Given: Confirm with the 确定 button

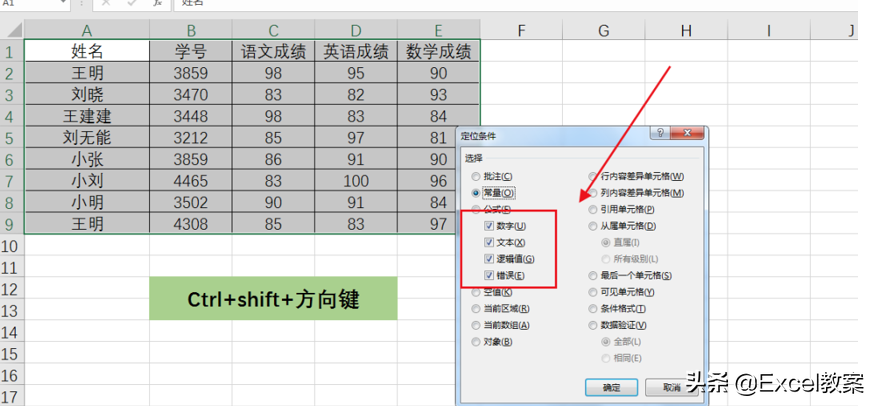Looking at the screenshot, I should pyautogui.click(x=612, y=387).
